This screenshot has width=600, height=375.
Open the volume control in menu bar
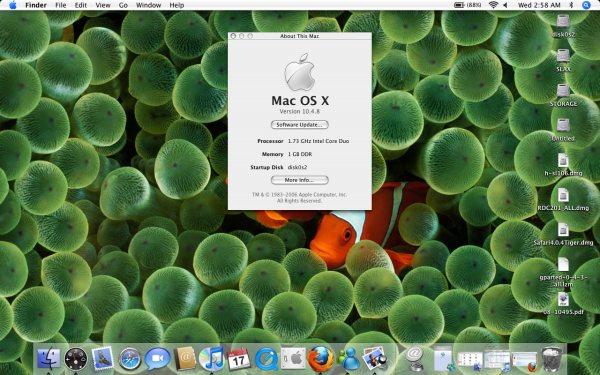tap(505, 5)
